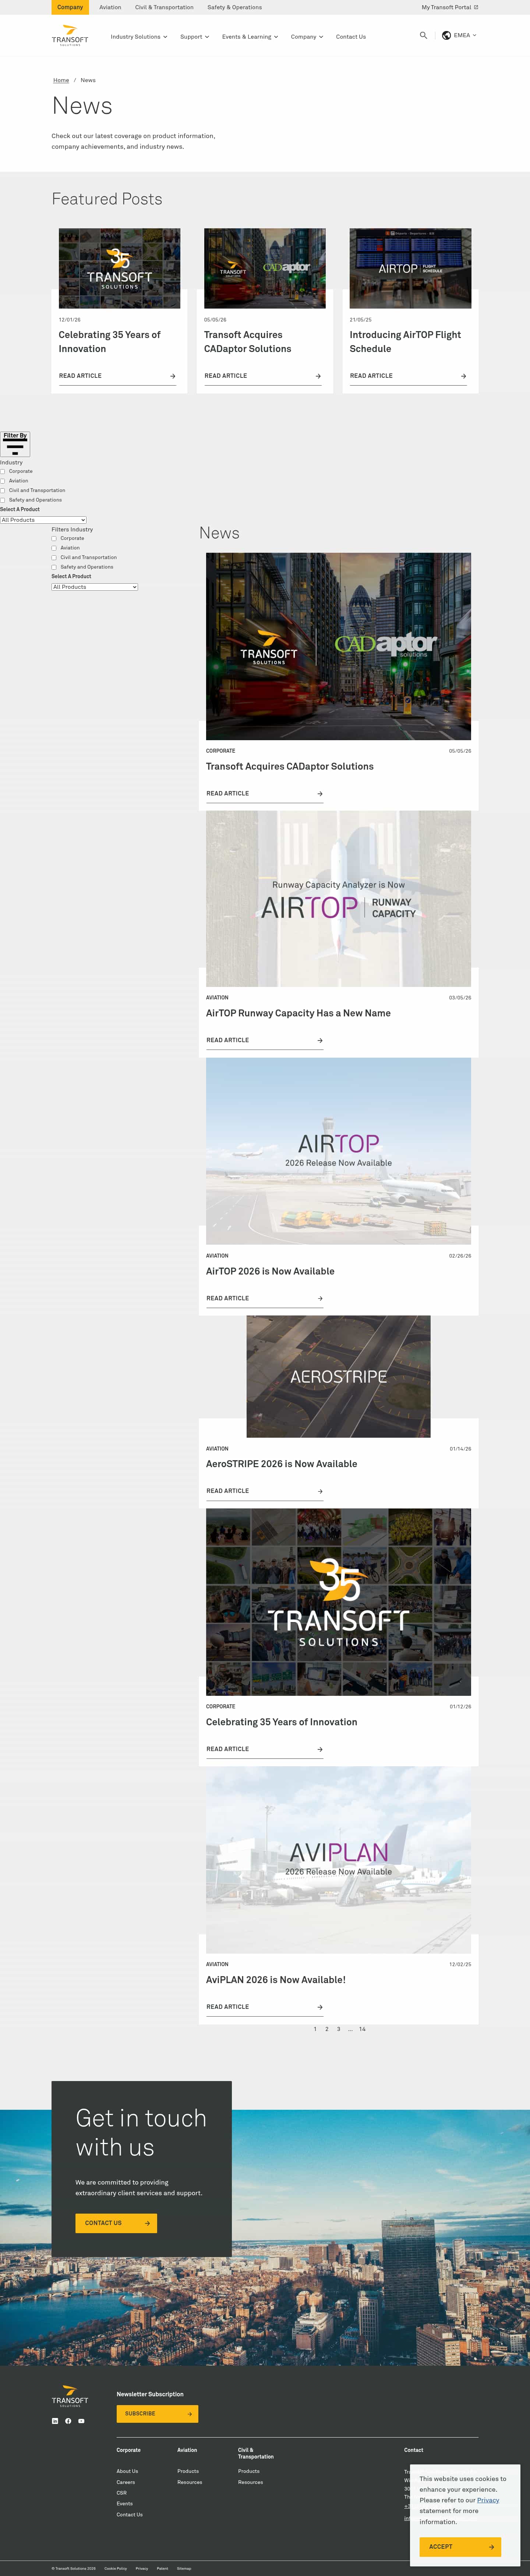This screenshot has height=2576, width=530.
Task: Open CSR footer link
Action: coord(121,2493)
